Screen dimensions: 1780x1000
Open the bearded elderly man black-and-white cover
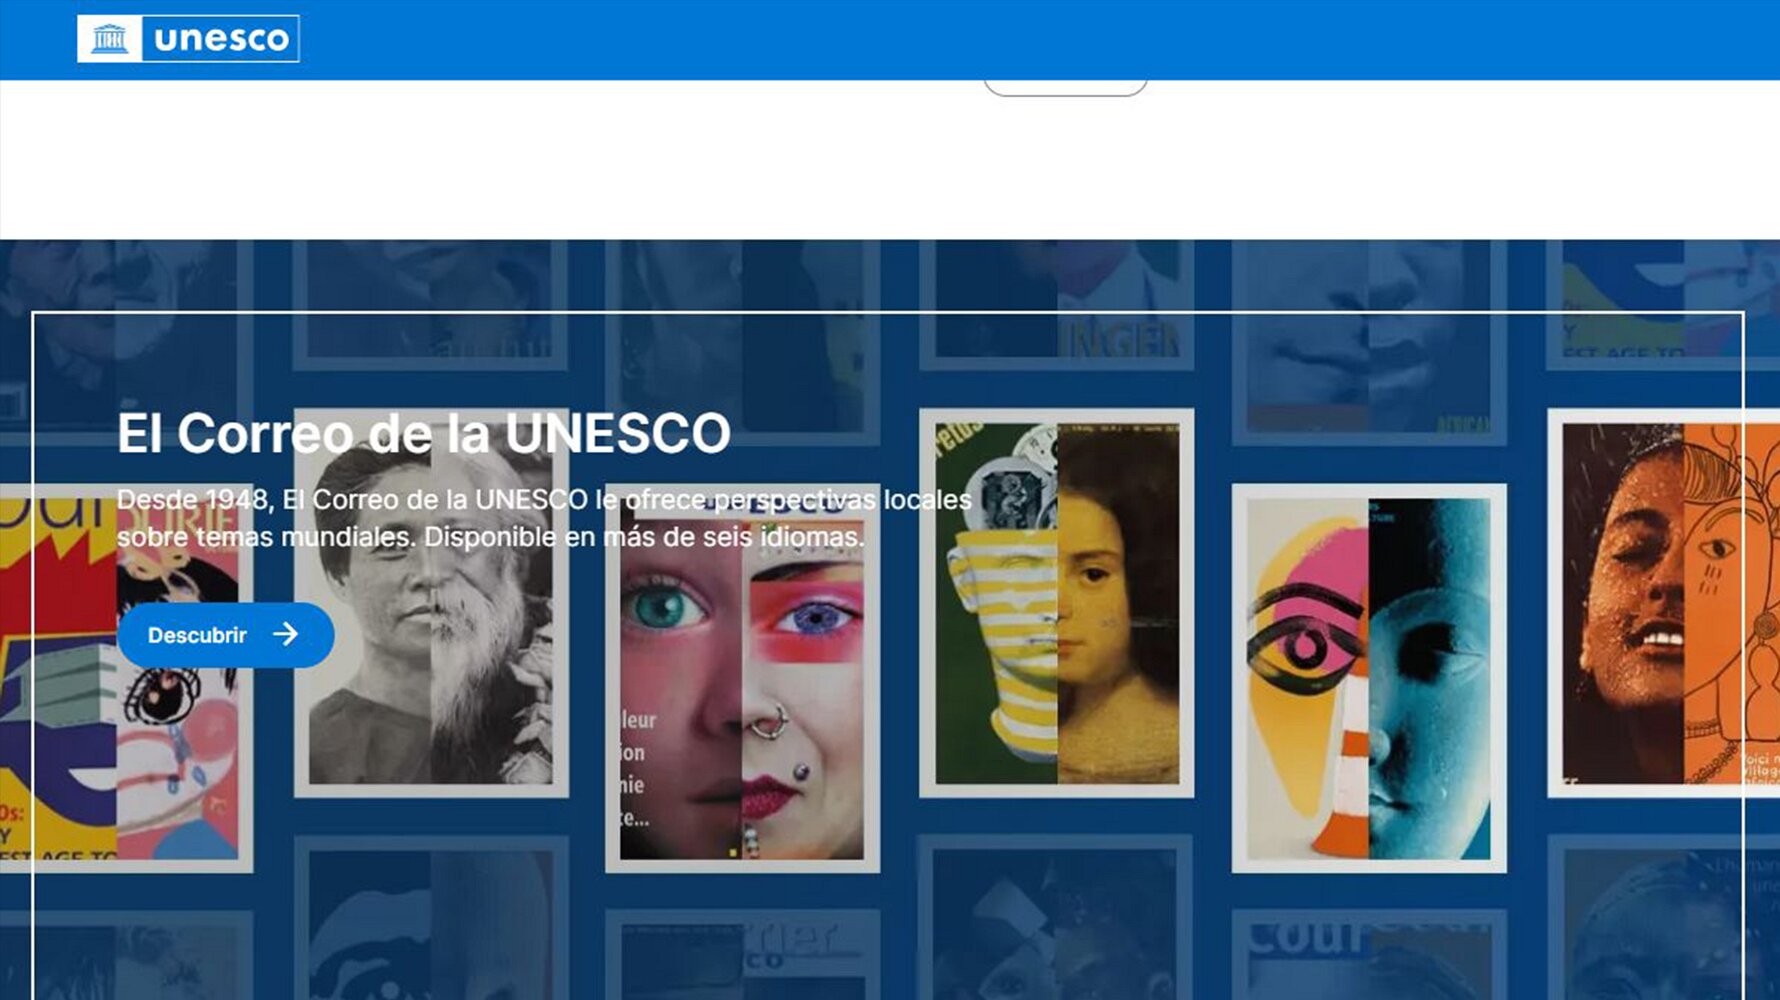(x=431, y=603)
